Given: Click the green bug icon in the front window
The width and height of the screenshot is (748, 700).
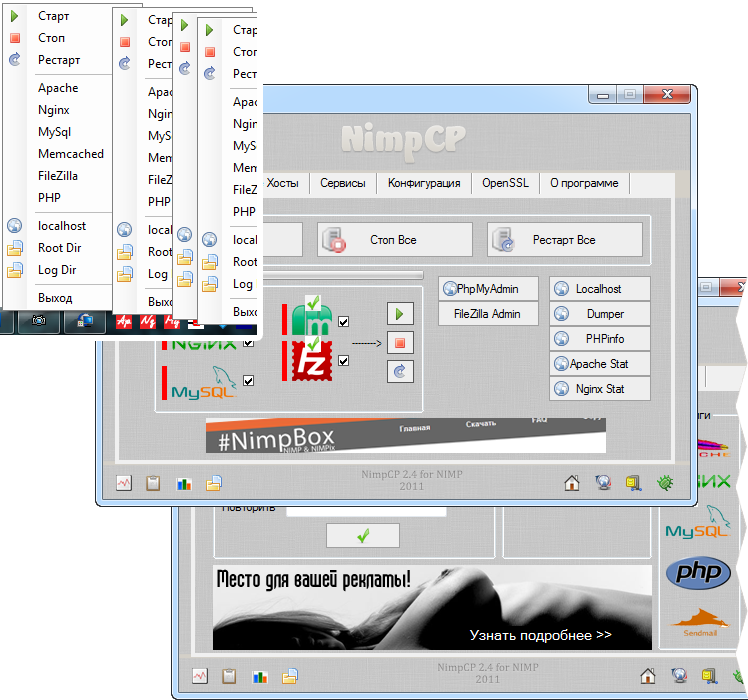Looking at the screenshot, I should (664, 483).
